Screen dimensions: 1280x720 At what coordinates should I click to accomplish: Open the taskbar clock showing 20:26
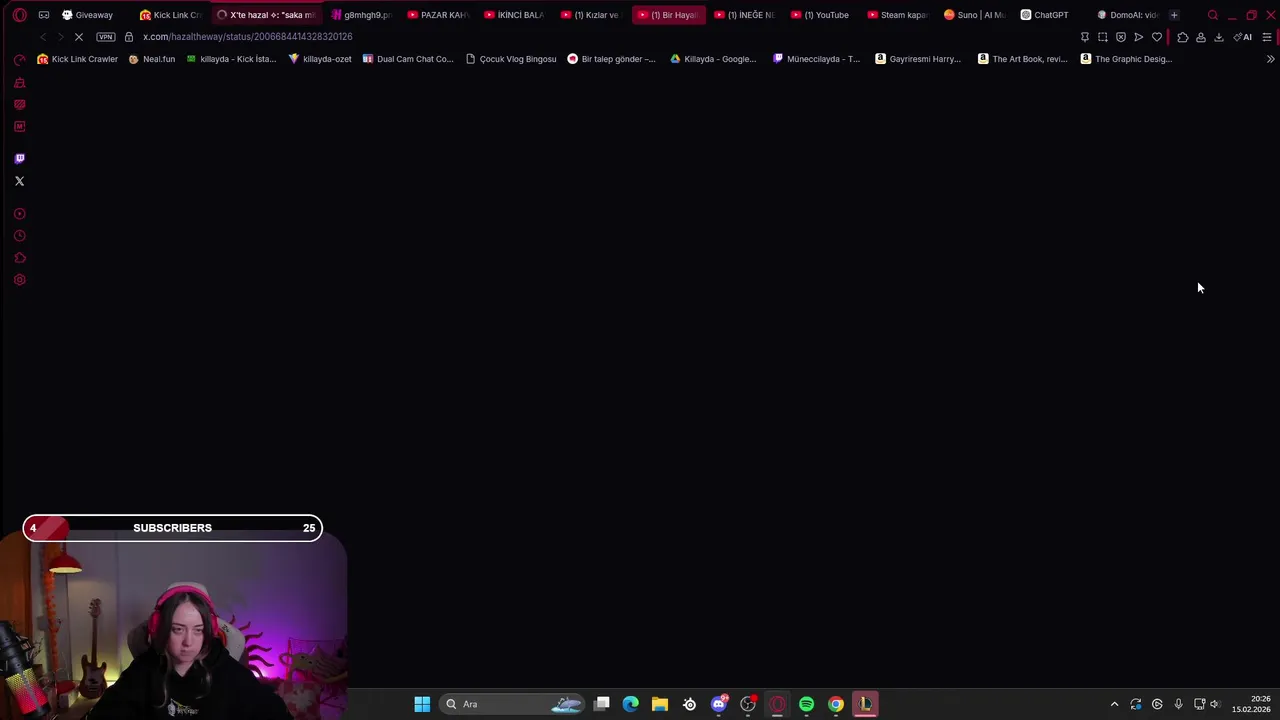[x=1251, y=704]
